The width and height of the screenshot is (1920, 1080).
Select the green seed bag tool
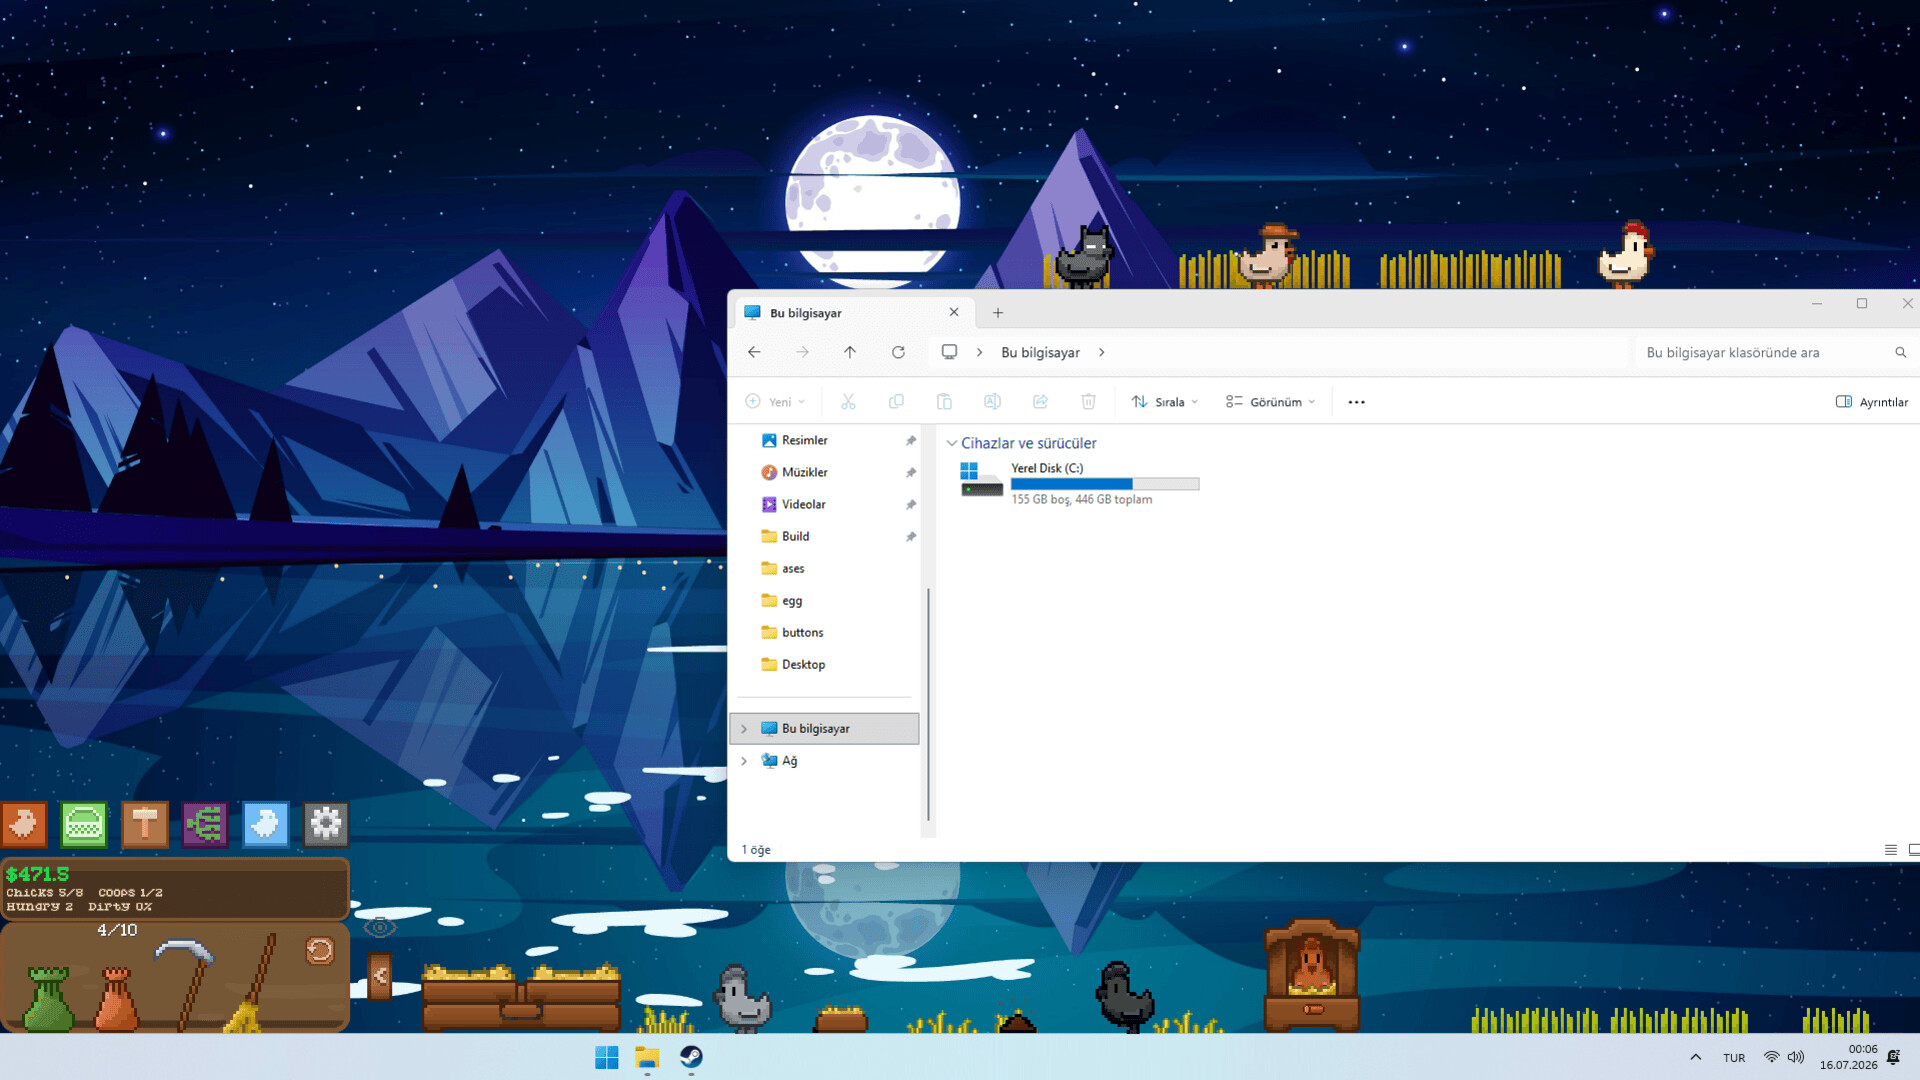49,997
